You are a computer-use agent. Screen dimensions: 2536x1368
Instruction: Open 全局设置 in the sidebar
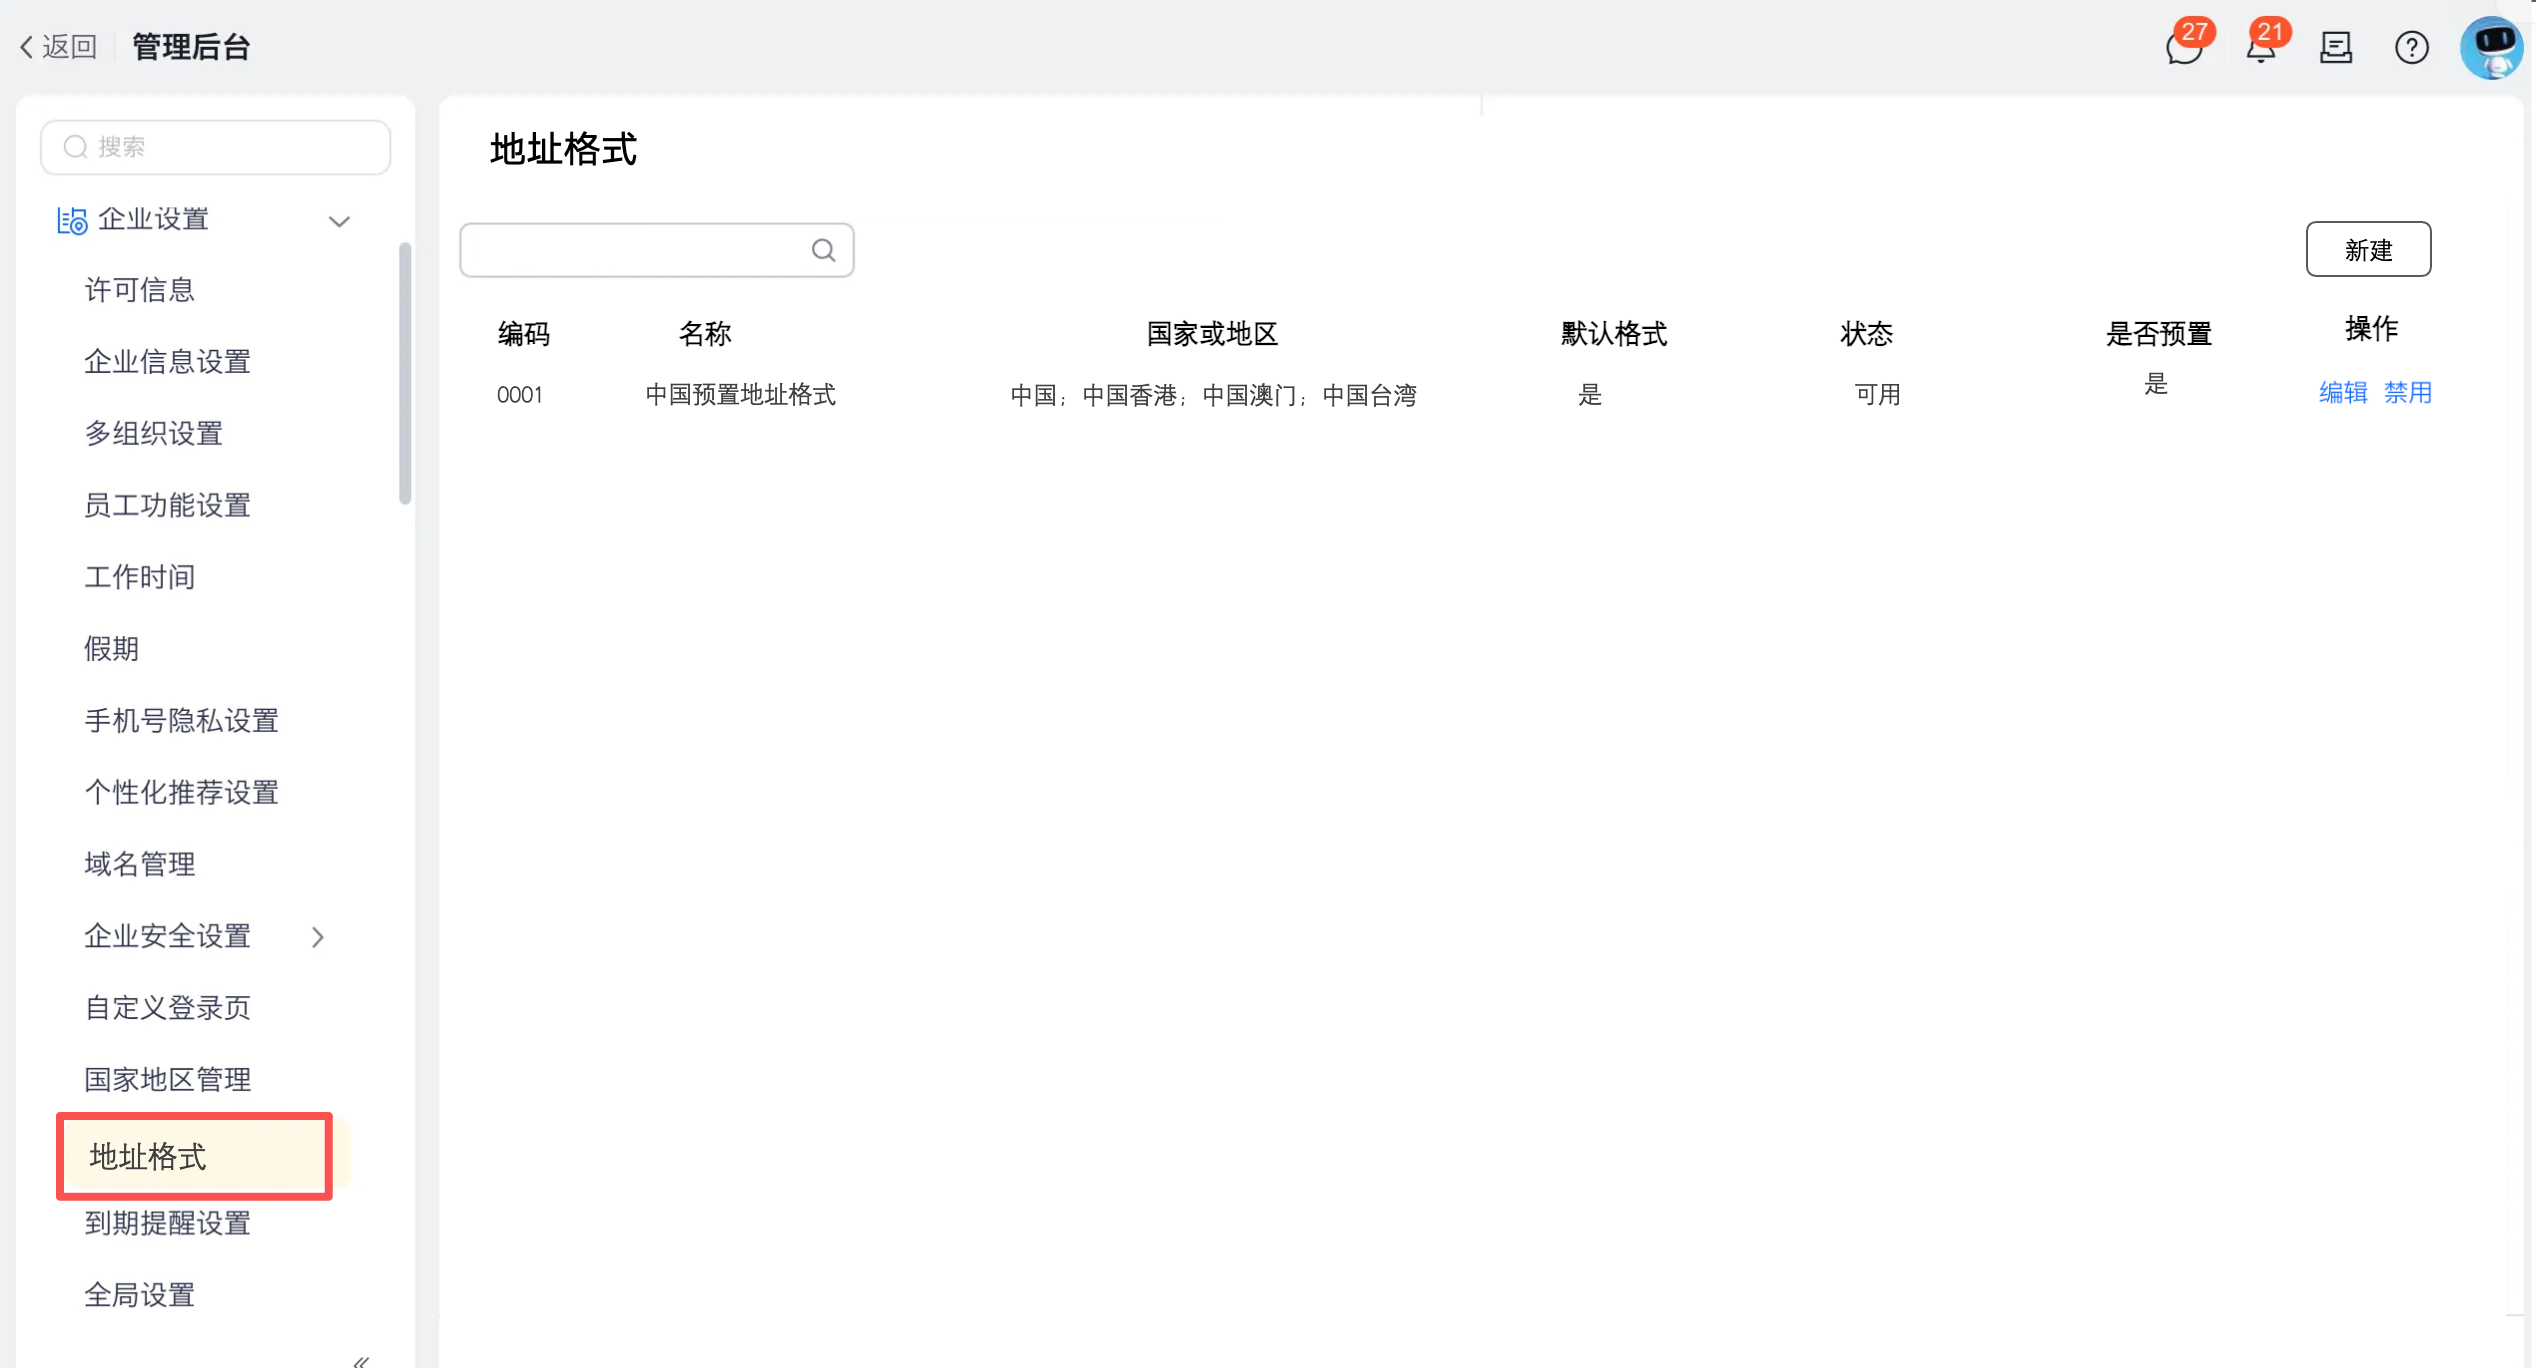pos(139,1295)
